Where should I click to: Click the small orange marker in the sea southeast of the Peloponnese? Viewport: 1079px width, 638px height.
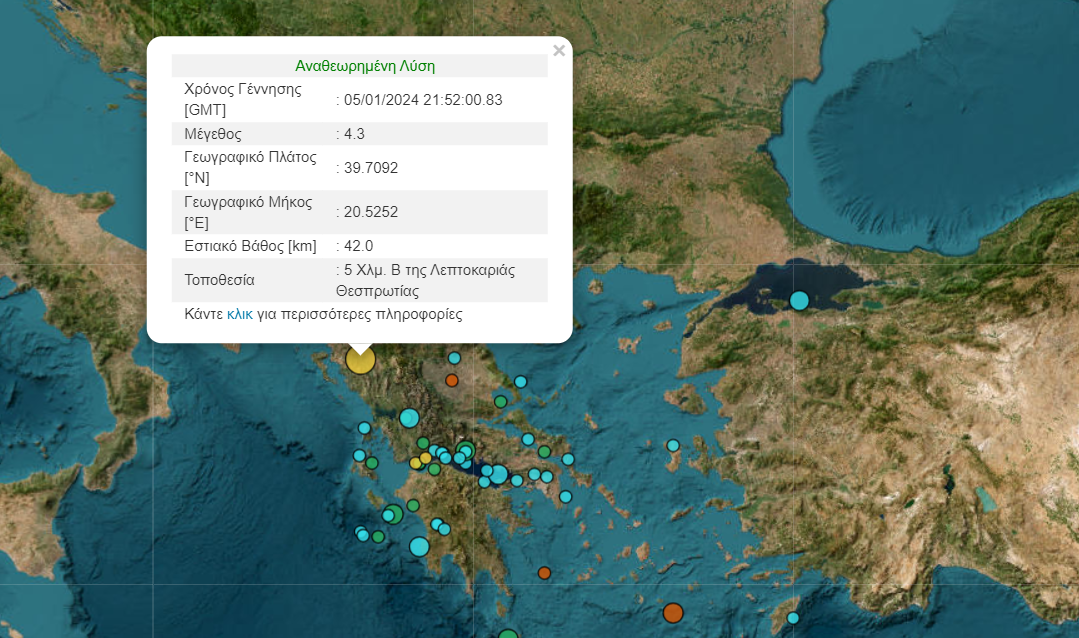(544, 573)
